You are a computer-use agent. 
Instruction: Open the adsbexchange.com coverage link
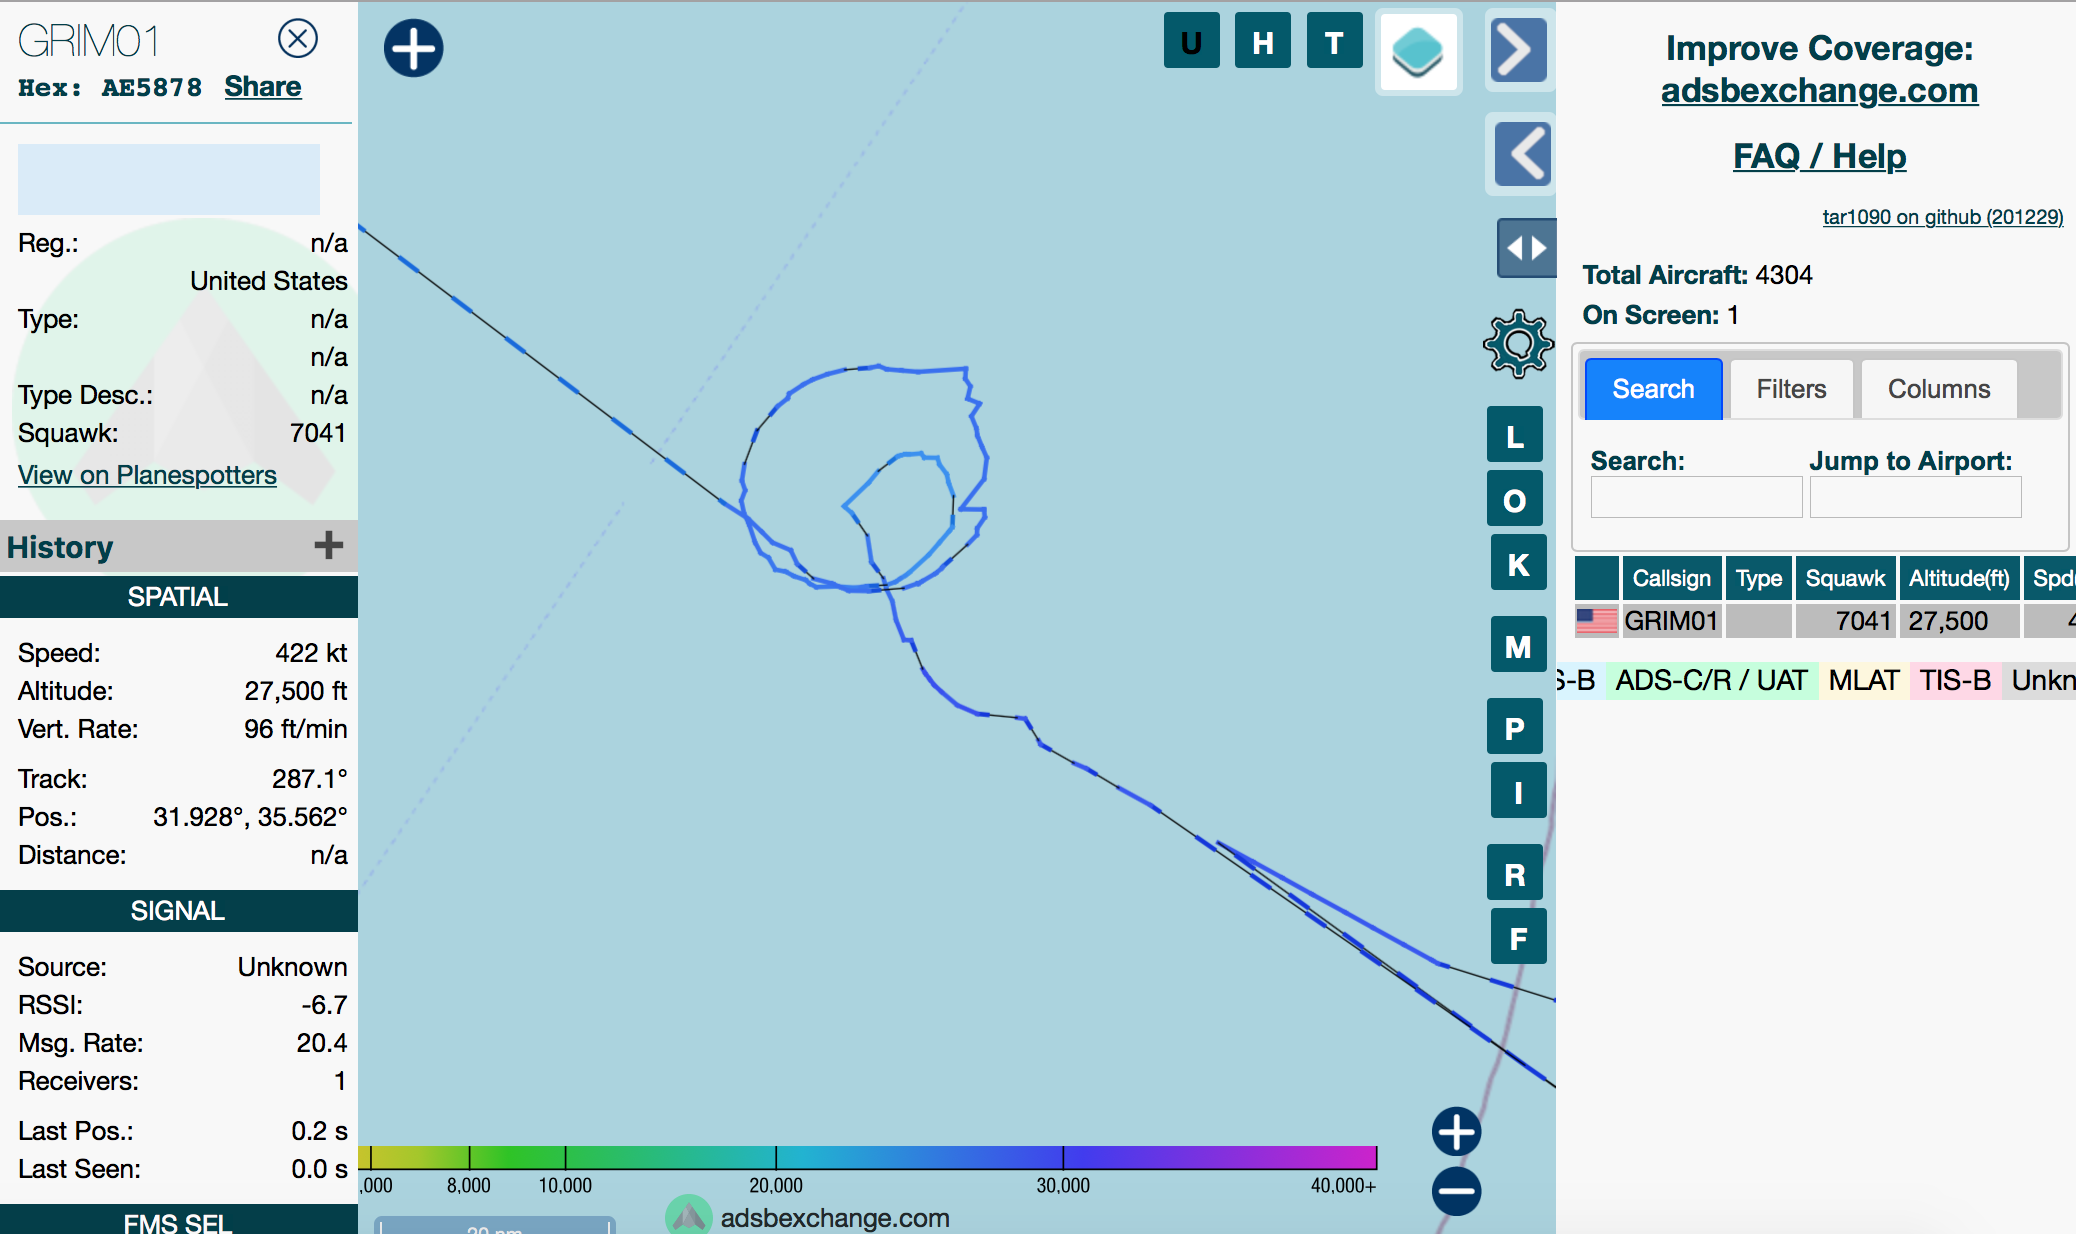coord(1819,90)
